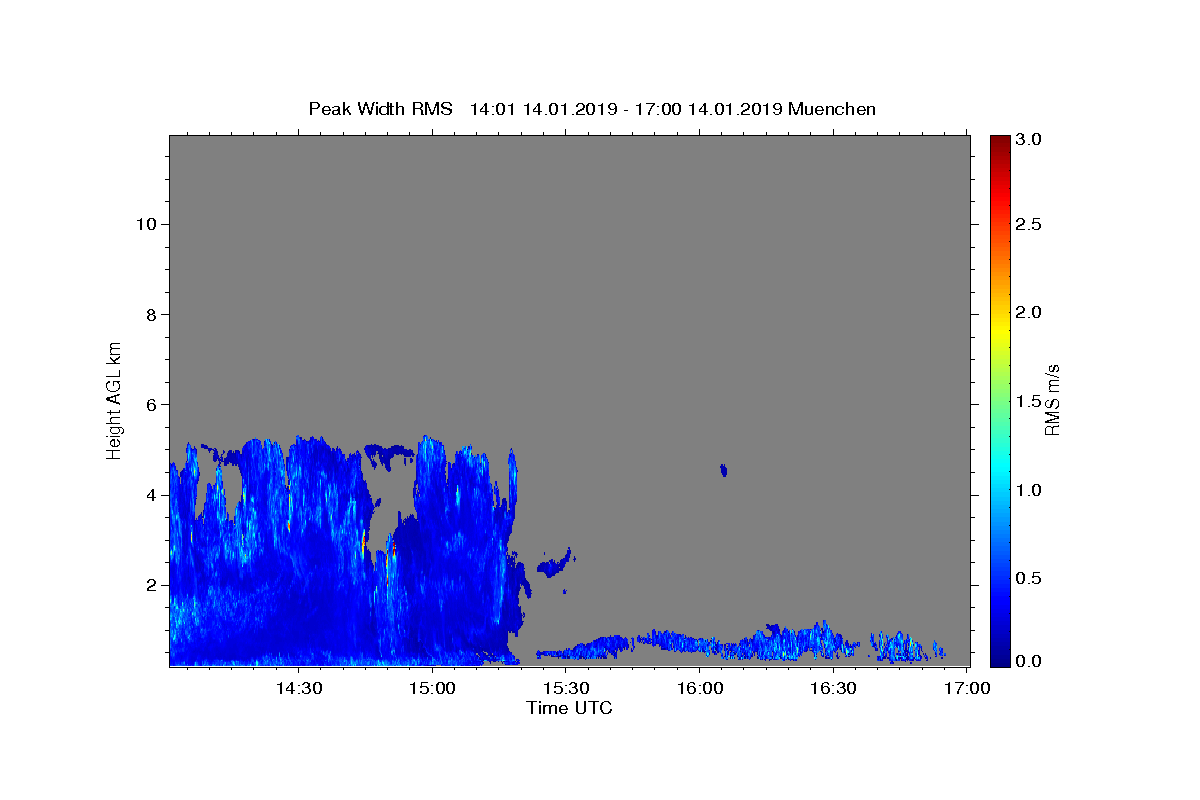
Task: Click the '16:00' time axis label
Action: (x=699, y=689)
